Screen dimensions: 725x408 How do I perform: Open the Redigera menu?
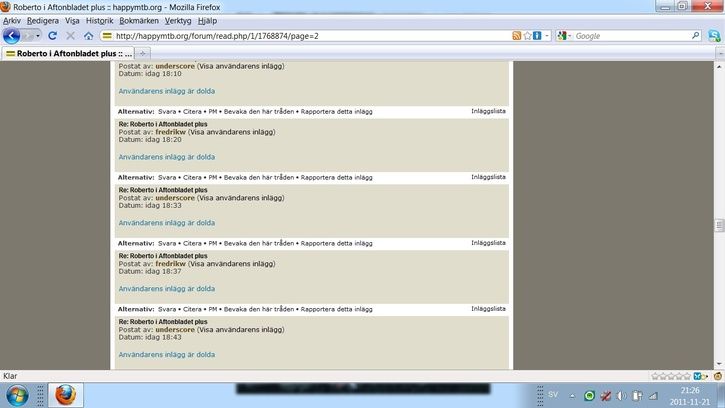click(43, 21)
